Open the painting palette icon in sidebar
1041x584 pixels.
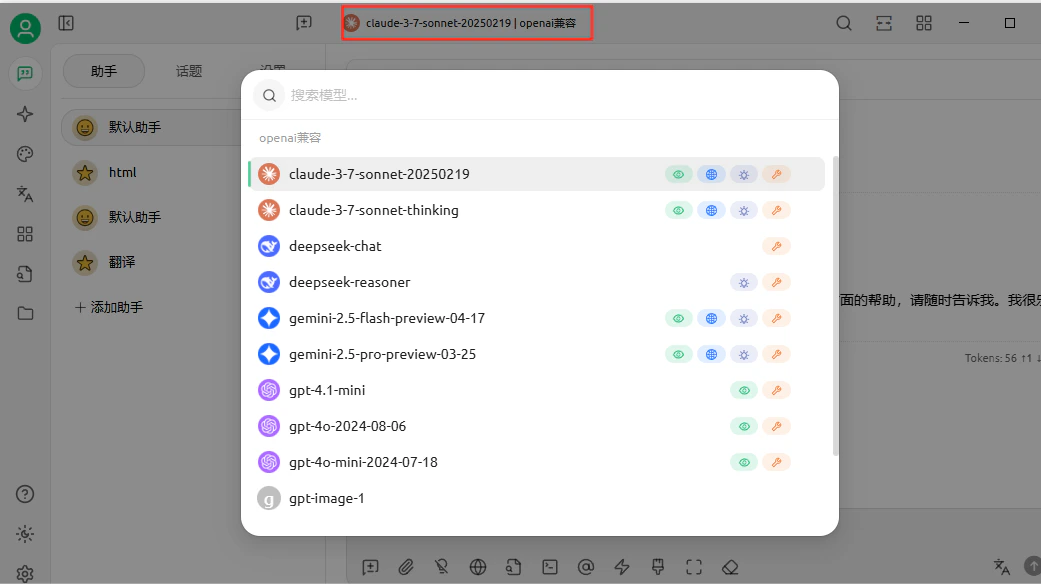point(25,154)
